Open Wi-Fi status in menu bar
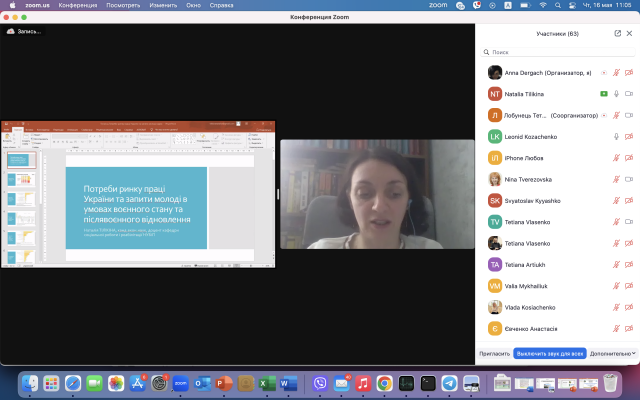 pyautogui.click(x=543, y=5)
